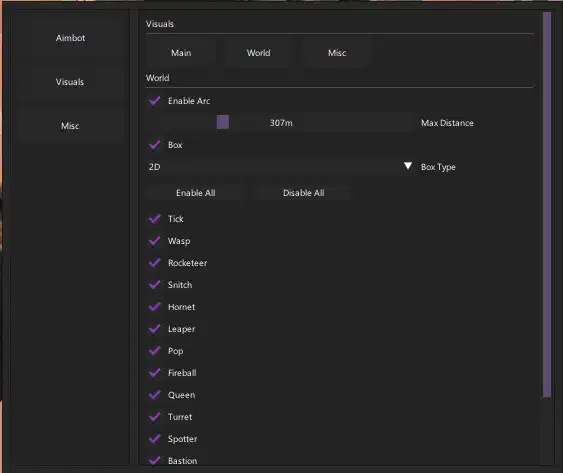563x473 pixels.
Task: Click the Disable All button
Action: [303, 193]
